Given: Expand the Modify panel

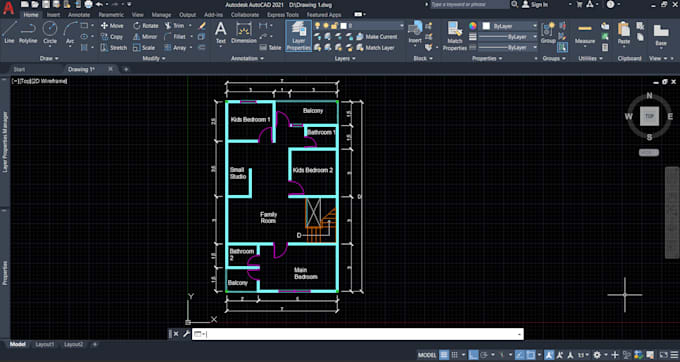Looking at the screenshot, I should (x=154, y=58).
